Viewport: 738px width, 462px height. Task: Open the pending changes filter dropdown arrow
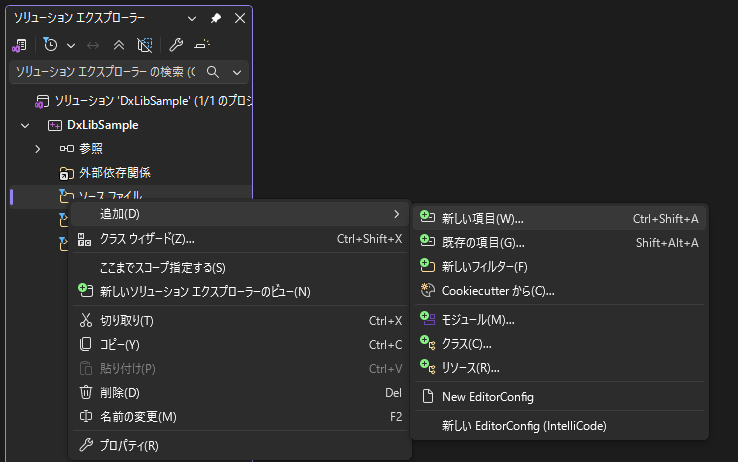71,46
